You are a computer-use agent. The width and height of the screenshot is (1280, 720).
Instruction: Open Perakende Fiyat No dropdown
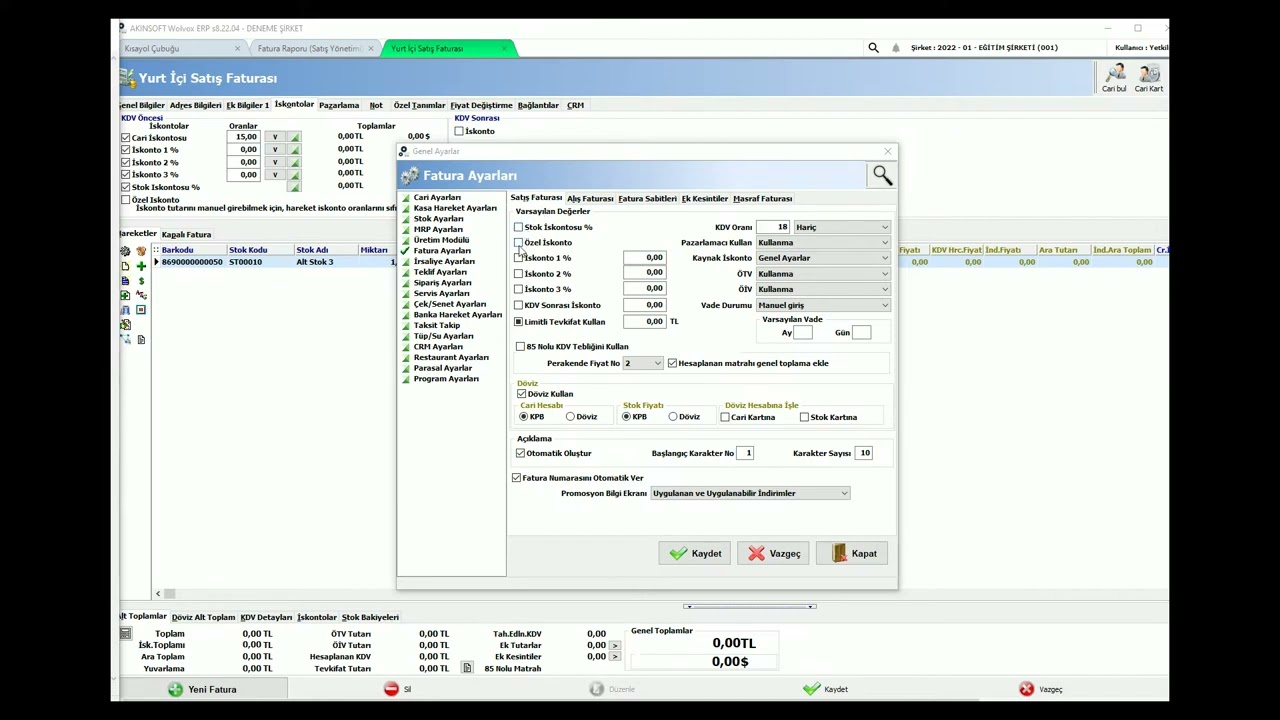pos(643,363)
